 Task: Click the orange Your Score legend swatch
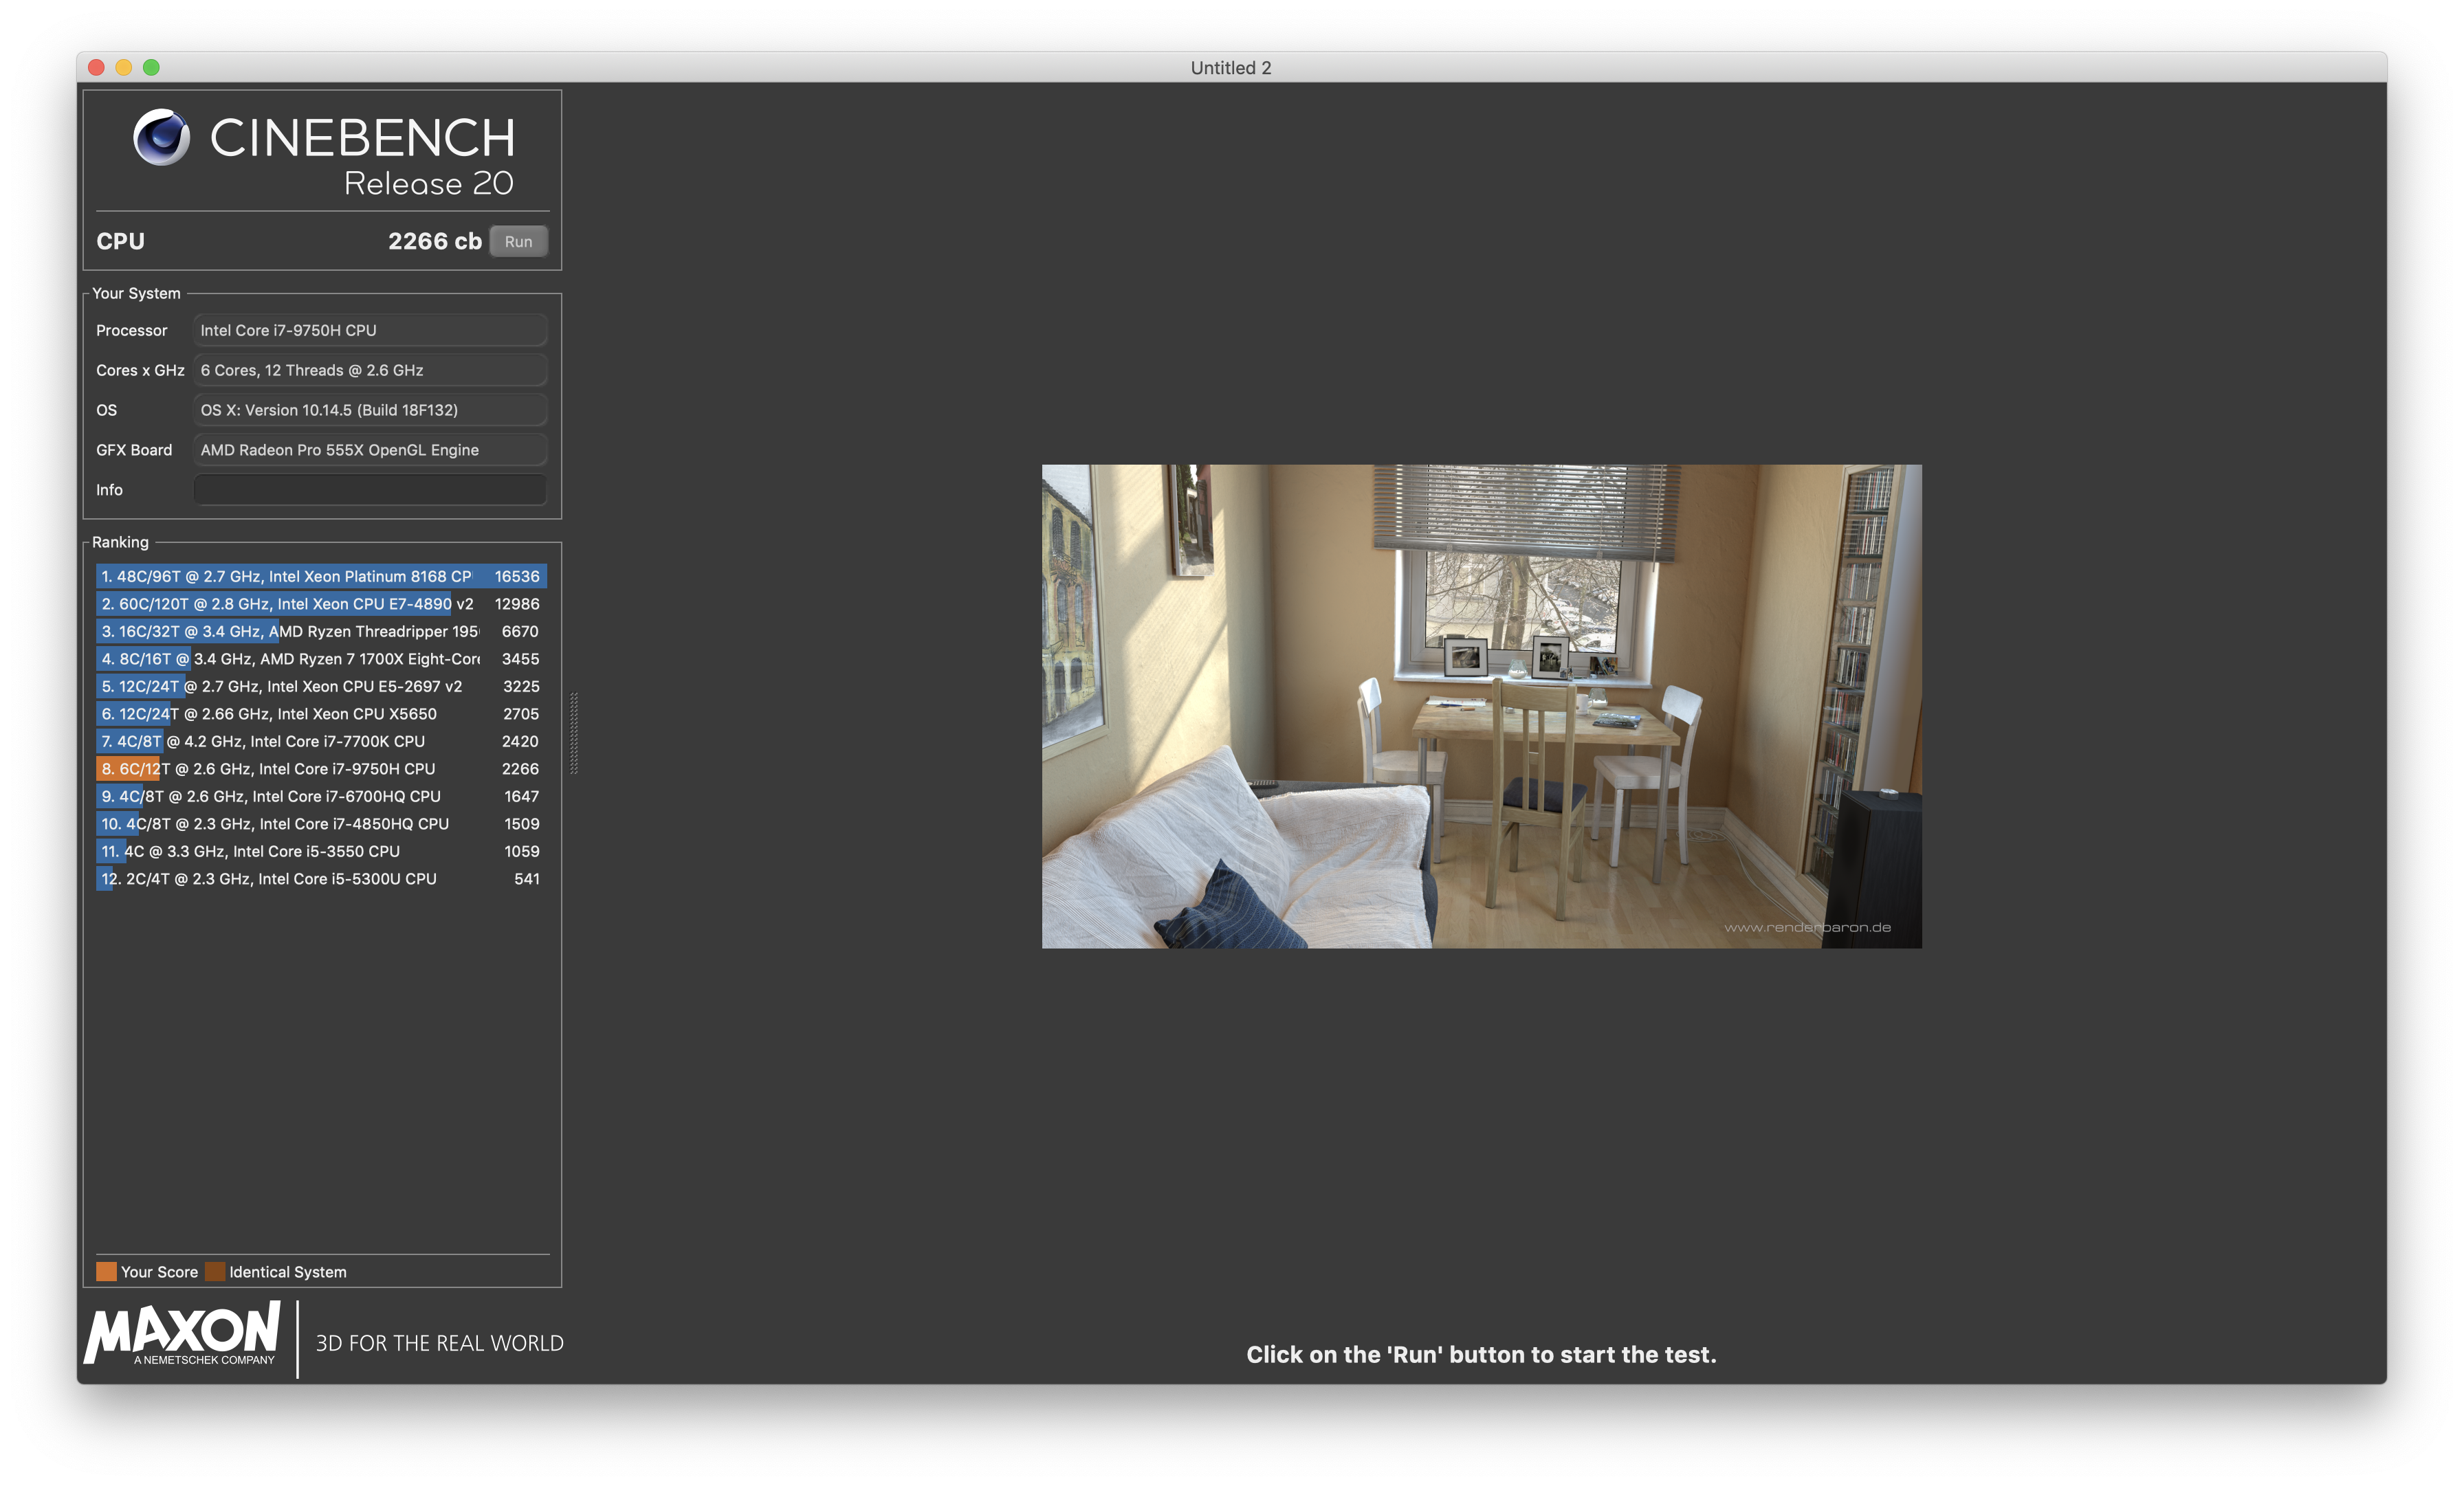click(106, 1272)
